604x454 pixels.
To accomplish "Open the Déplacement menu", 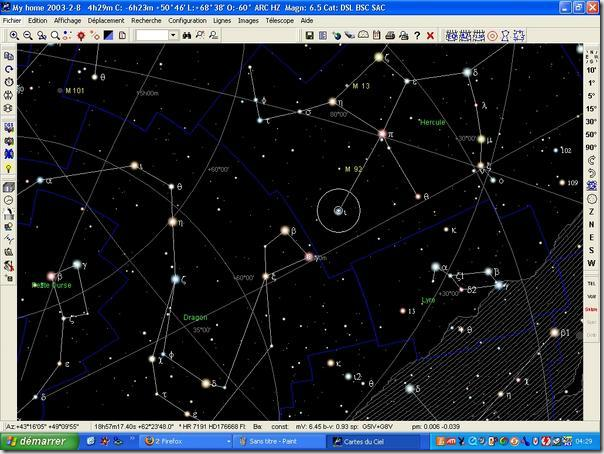I will pos(106,20).
